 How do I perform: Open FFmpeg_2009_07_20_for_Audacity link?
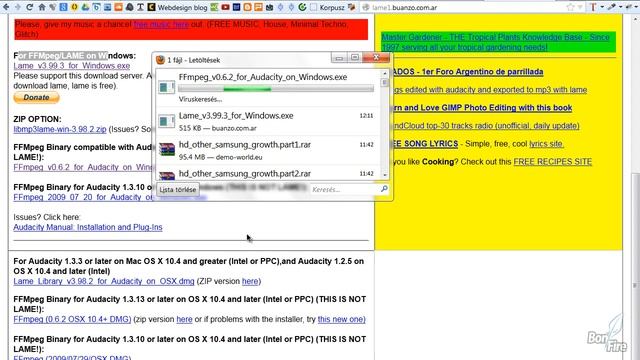click(84, 198)
